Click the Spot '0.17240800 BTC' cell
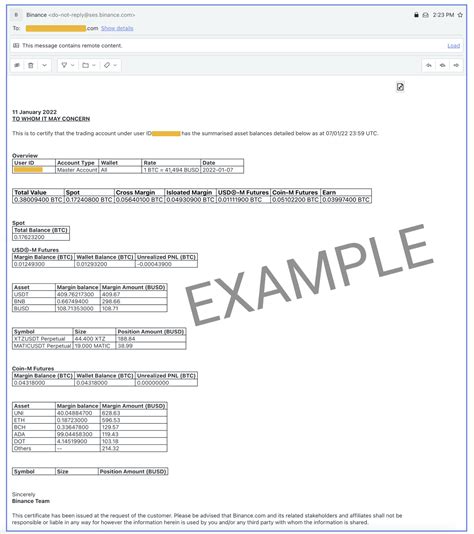The width and height of the screenshot is (474, 534). [x=89, y=200]
